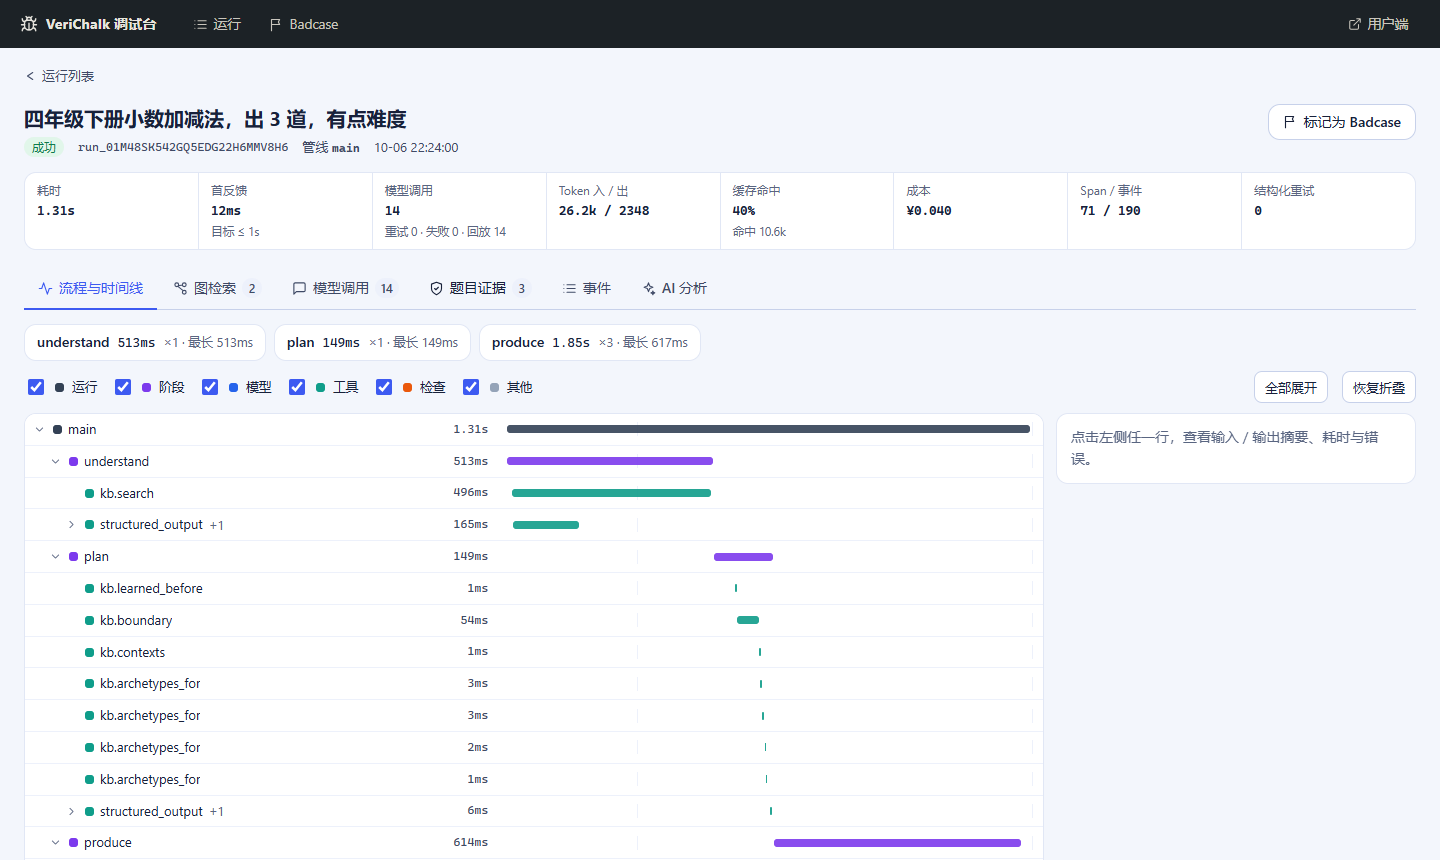Click the flag icon beside Badcase in header

pyautogui.click(x=275, y=24)
